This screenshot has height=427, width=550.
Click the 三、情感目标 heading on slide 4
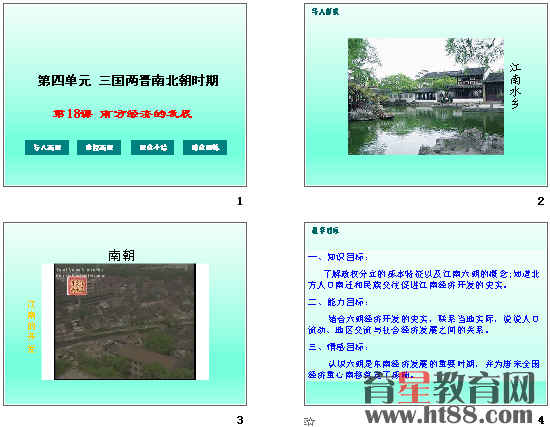click(x=338, y=347)
